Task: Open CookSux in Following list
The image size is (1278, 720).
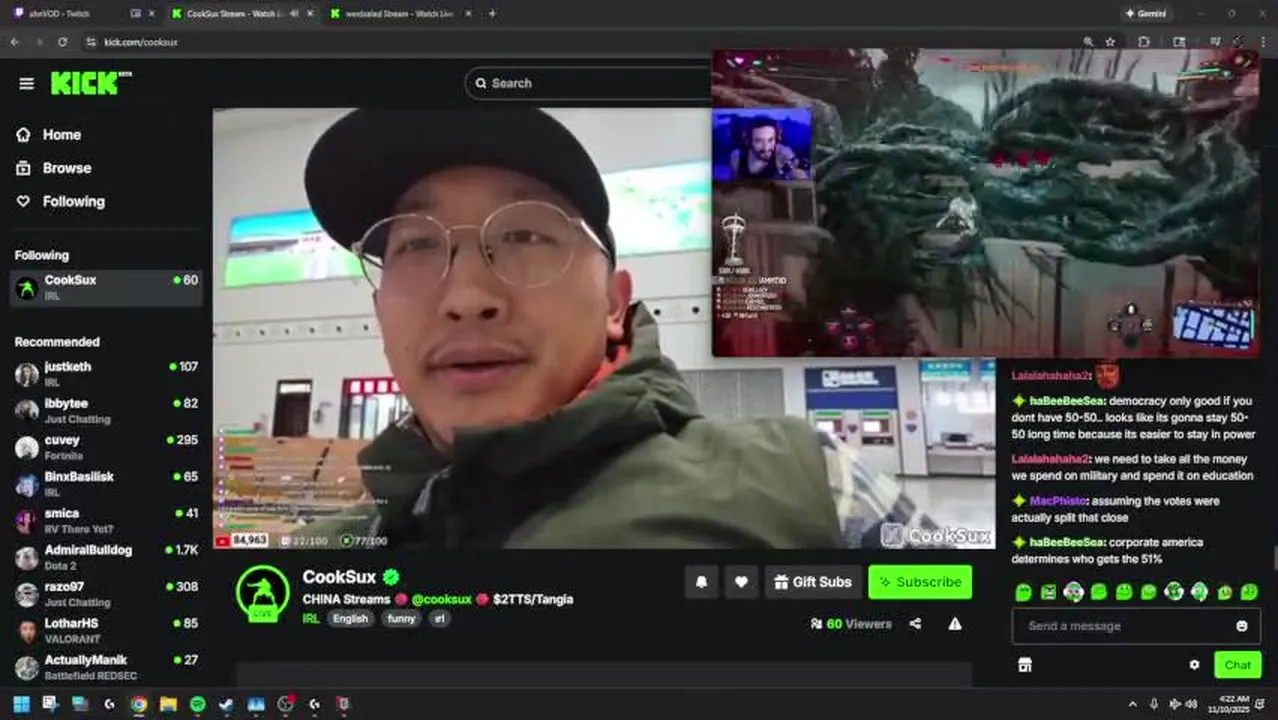Action: [x=106, y=288]
